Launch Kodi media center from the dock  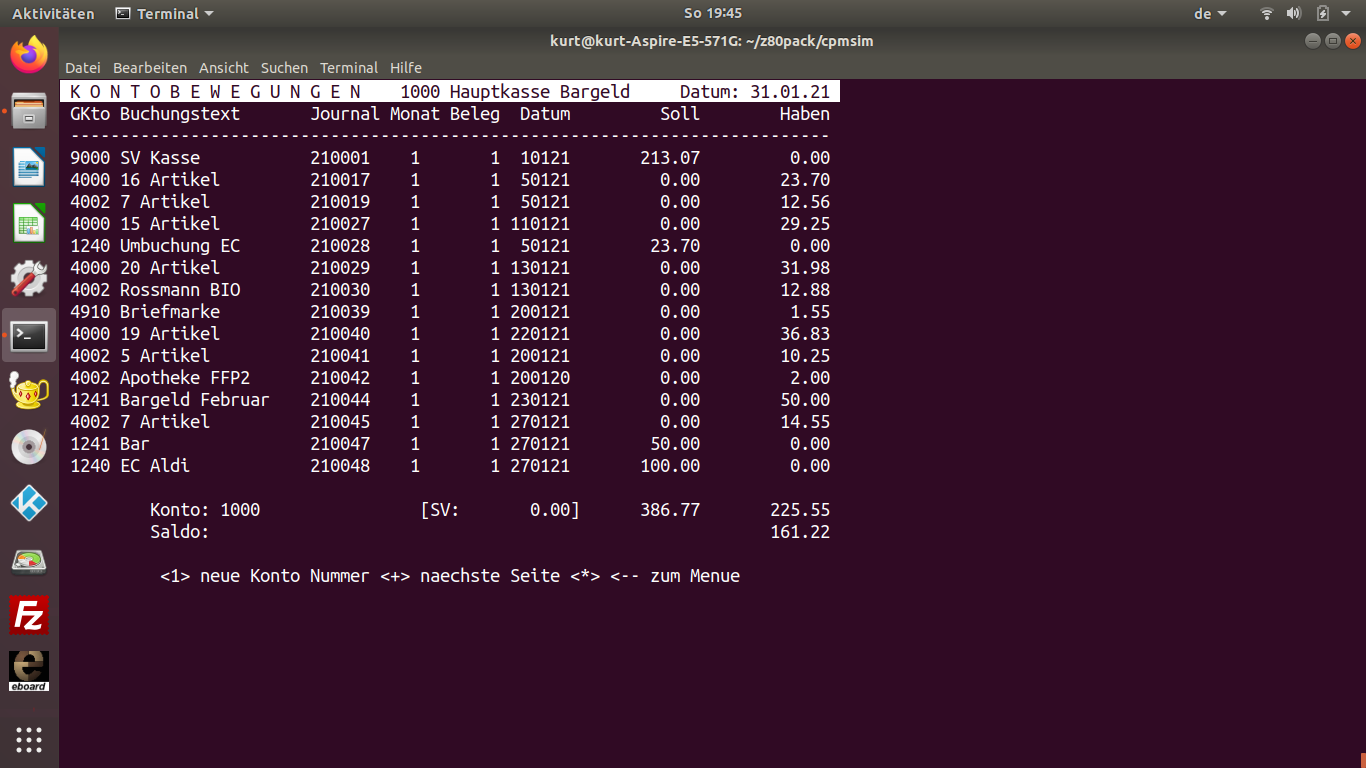click(29, 503)
